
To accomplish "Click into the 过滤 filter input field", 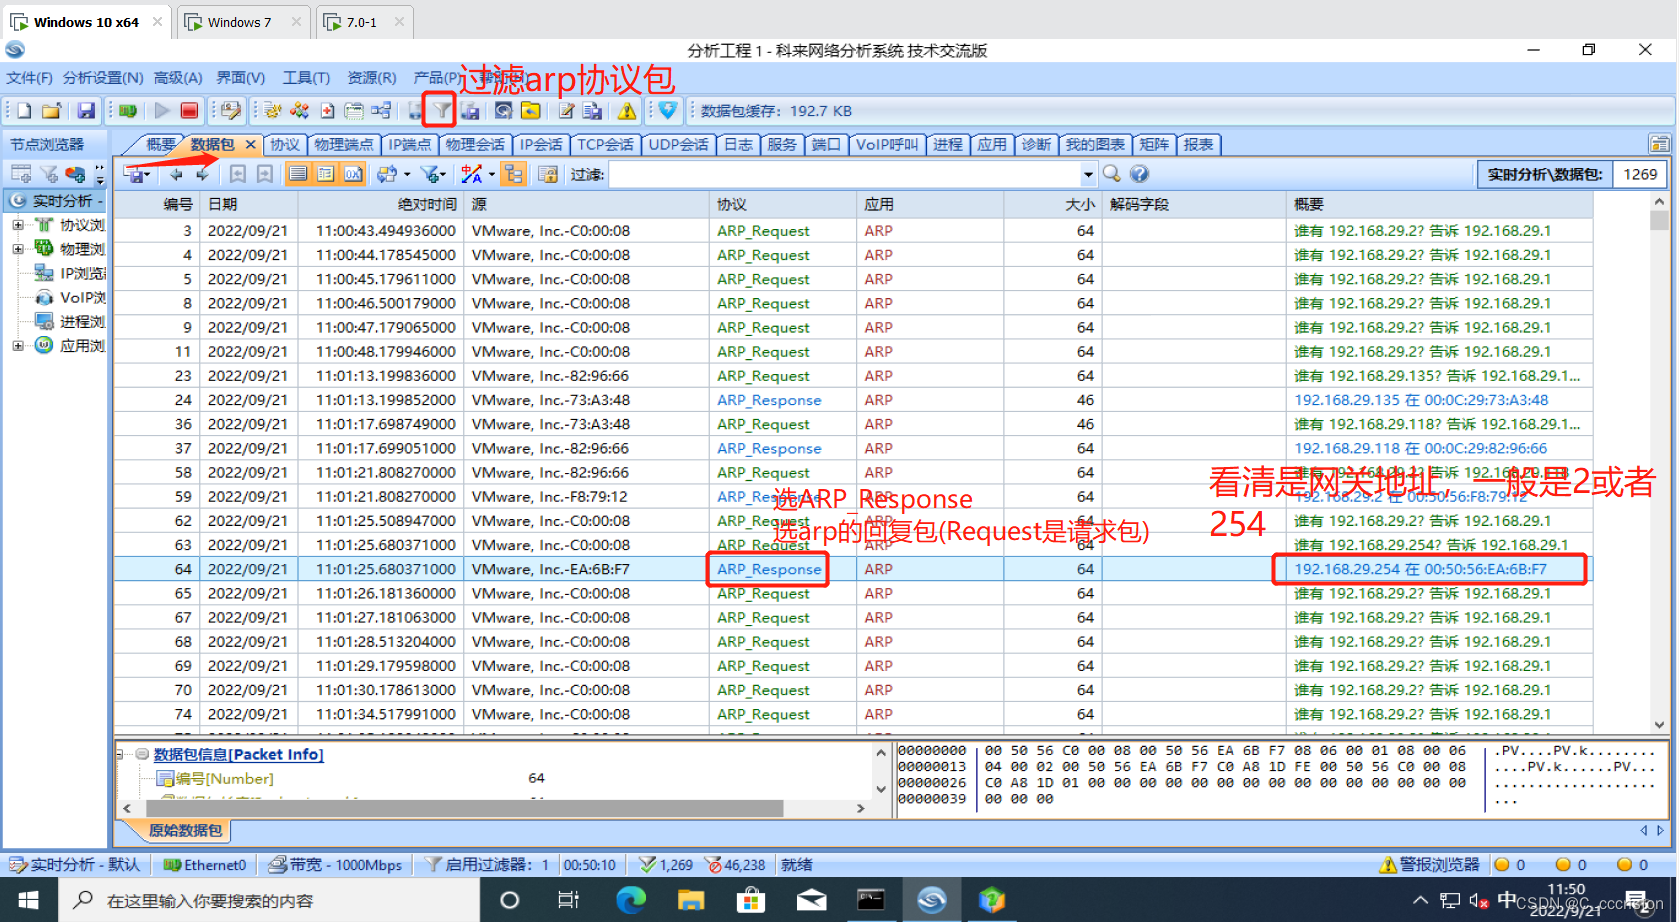I will pyautogui.click(x=845, y=175).
